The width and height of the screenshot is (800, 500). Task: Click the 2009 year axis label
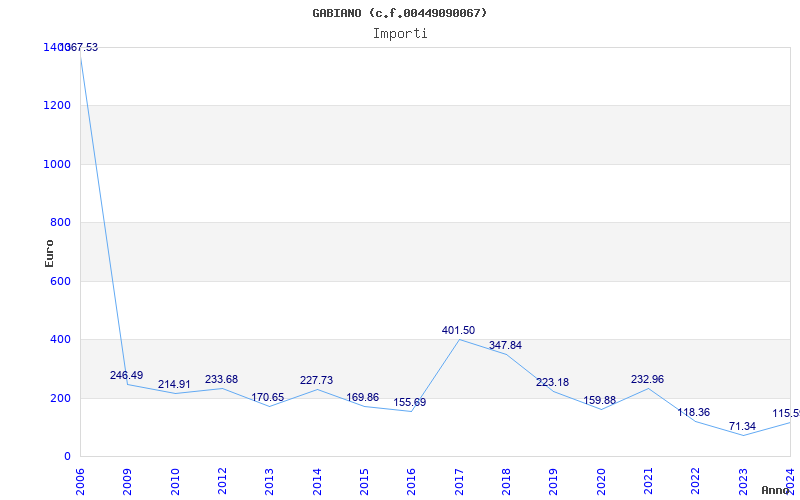[127, 481]
